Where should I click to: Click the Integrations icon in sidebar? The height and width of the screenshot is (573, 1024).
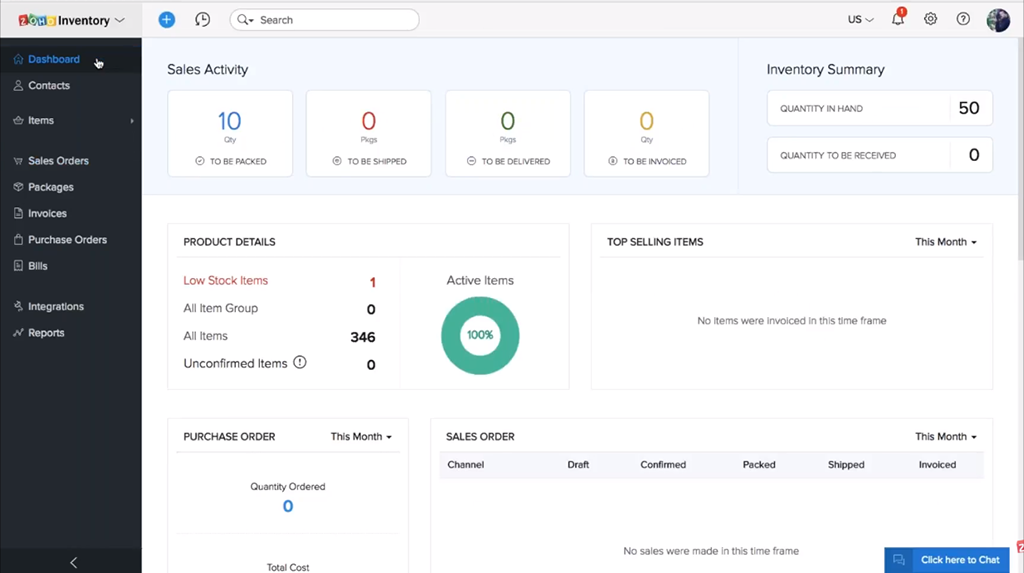click(18, 306)
